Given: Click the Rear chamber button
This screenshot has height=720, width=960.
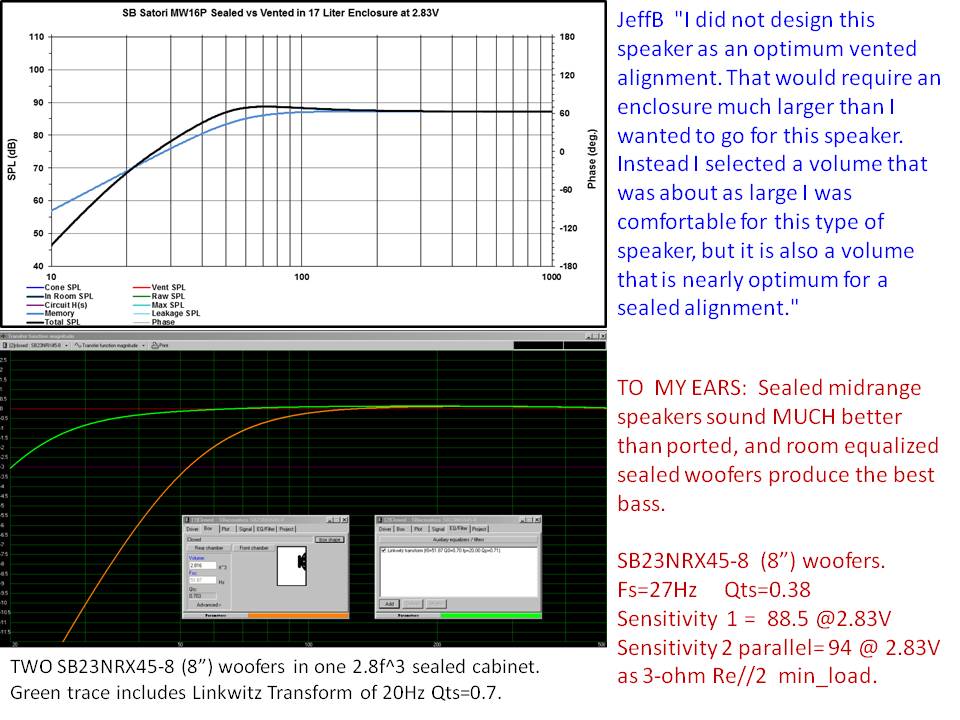Looking at the screenshot, I should coord(209,548).
